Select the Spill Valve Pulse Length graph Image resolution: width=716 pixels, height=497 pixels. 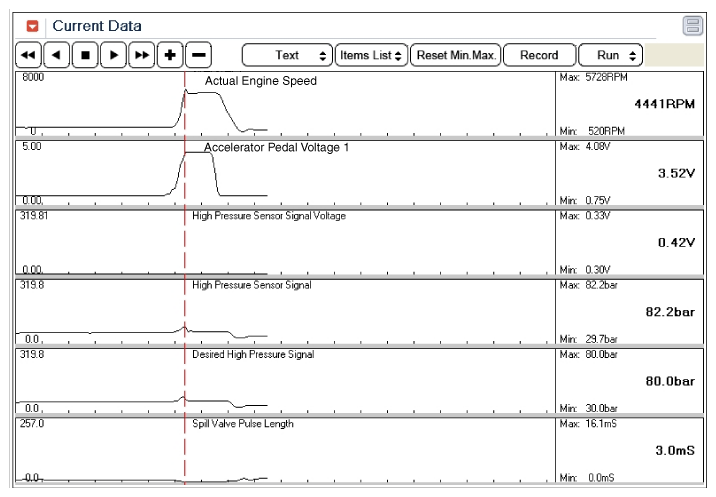[285, 450]
